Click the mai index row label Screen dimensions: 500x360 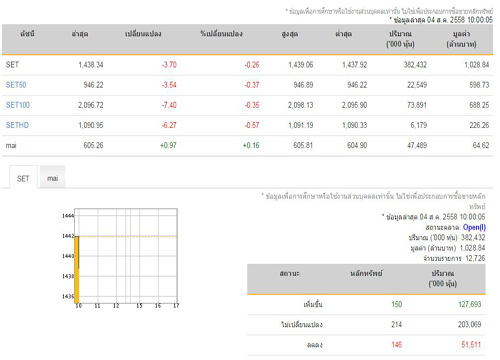click(x=11, y=145)
